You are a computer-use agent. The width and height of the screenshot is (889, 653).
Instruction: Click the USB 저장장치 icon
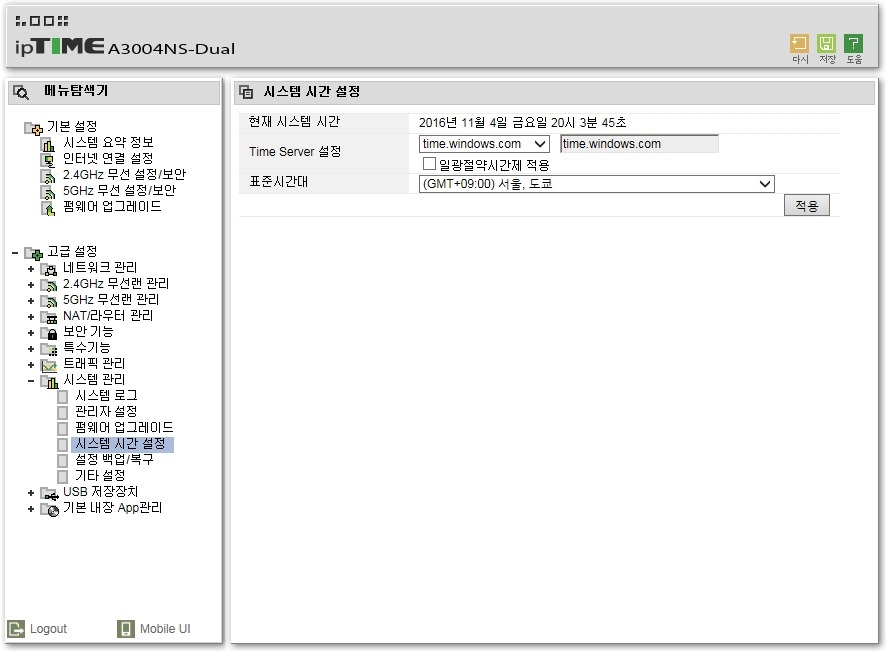49,494
